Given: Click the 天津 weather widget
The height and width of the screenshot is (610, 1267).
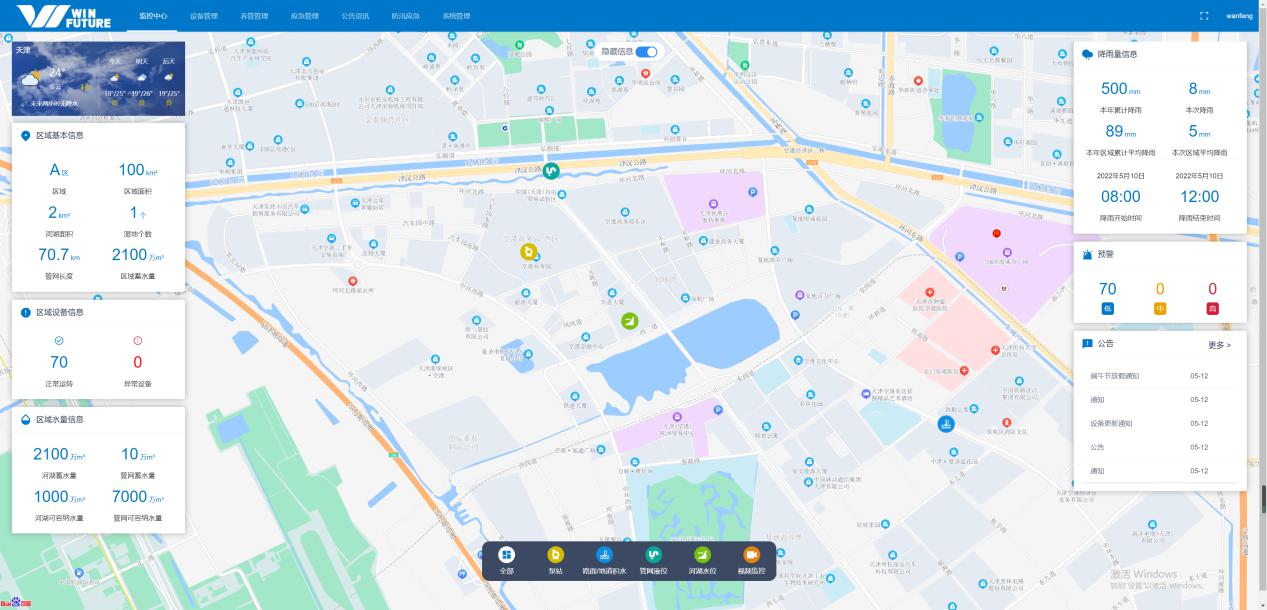Looking at the screenshot, I should tap(98, 78).
